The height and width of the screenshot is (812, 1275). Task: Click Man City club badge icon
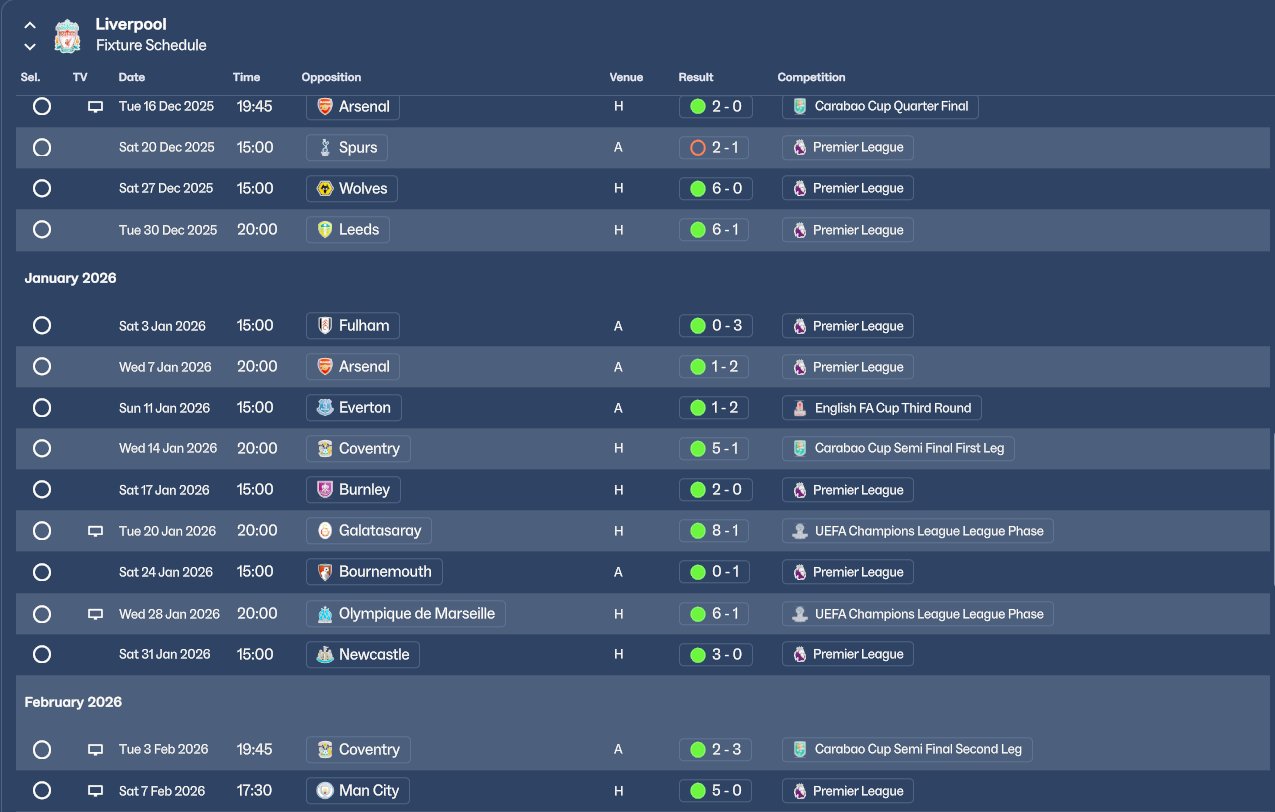324,790
